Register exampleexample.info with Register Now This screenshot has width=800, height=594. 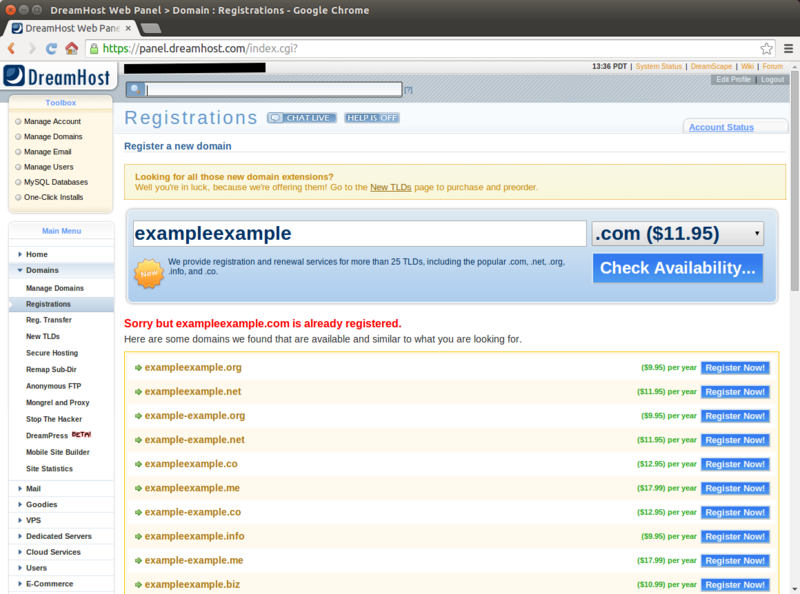tap(735, 537)
